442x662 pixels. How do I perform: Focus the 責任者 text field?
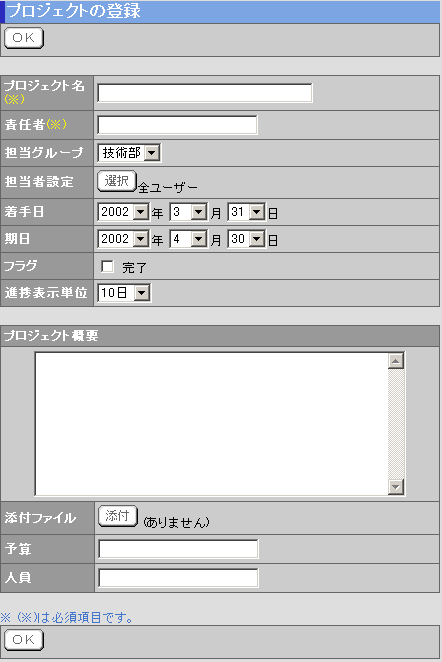point(177,125)
